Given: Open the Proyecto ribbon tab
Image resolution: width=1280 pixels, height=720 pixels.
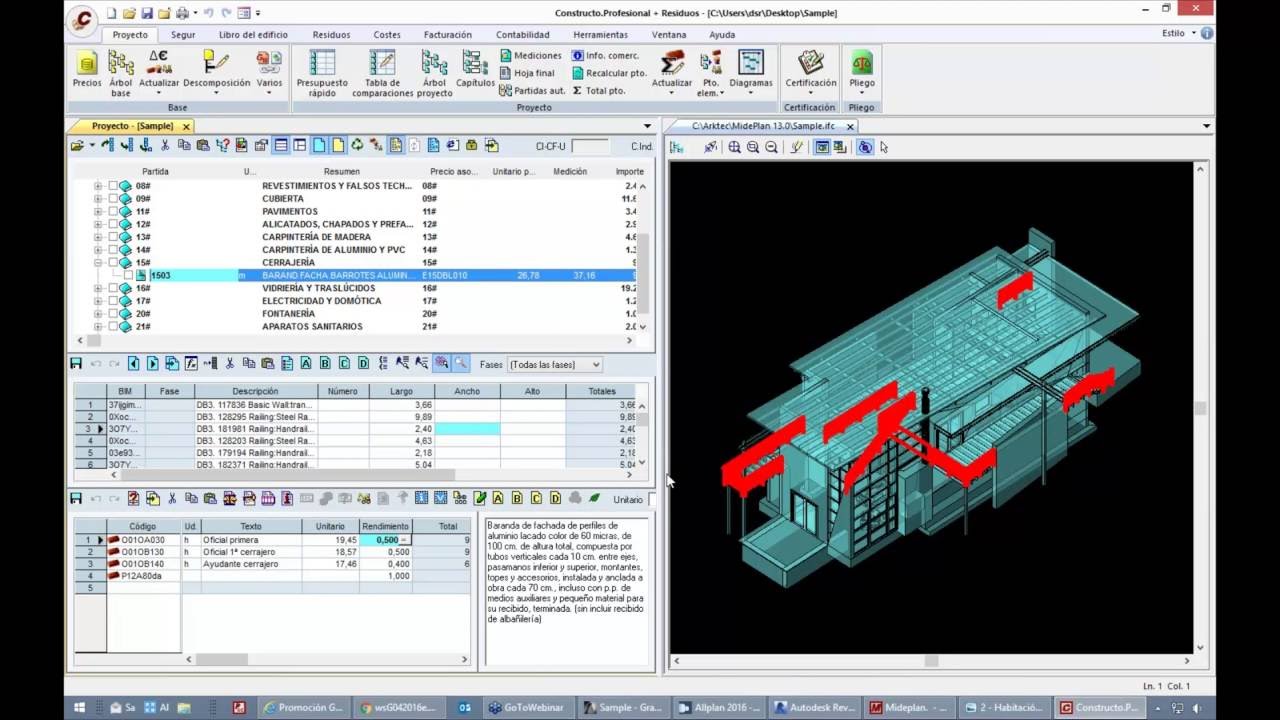Looking at the screenshot, I should (x=130, y=34).
